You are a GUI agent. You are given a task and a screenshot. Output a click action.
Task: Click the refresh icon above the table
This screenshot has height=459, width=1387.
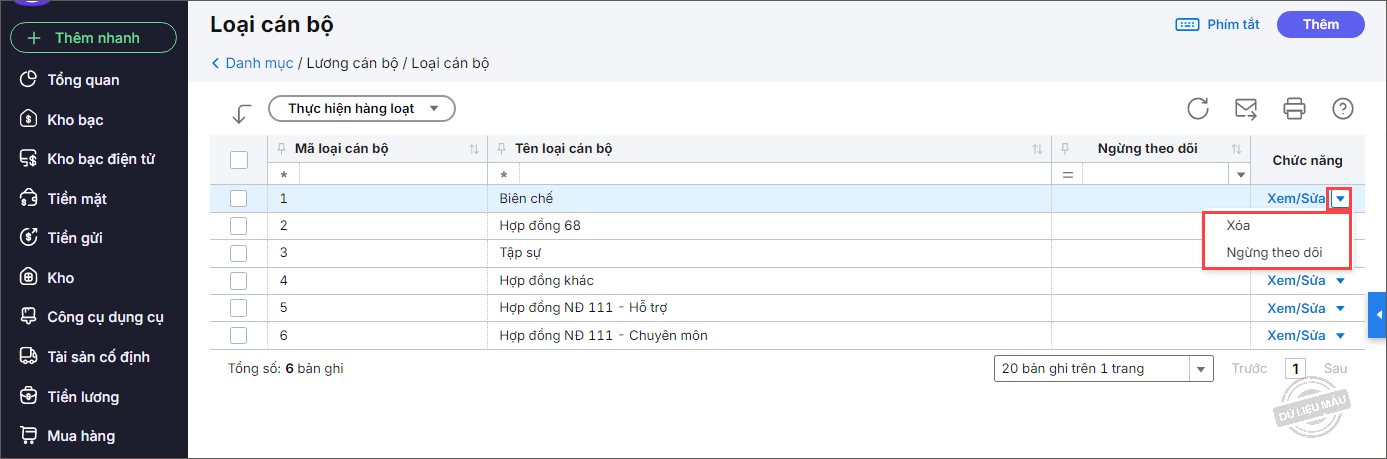(x=1198, y=109)
